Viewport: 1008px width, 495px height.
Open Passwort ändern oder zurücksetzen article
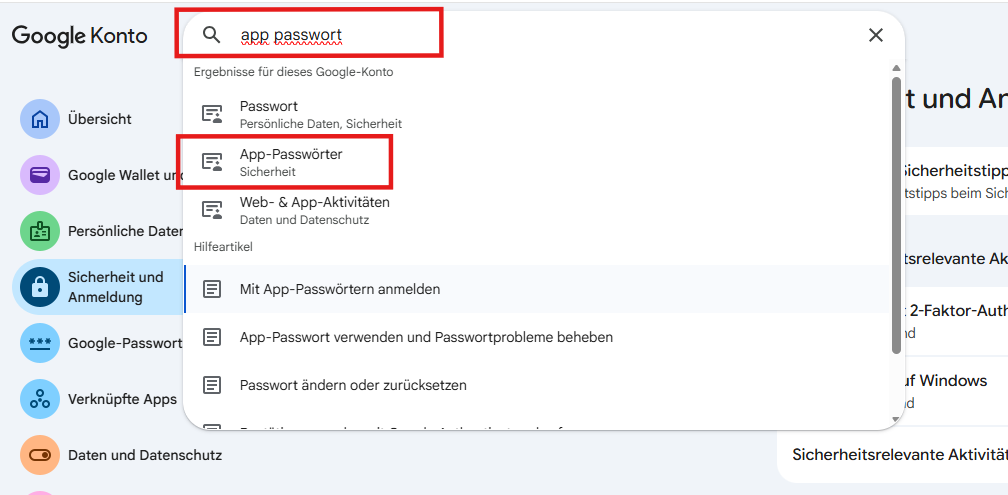coord(537,385)
